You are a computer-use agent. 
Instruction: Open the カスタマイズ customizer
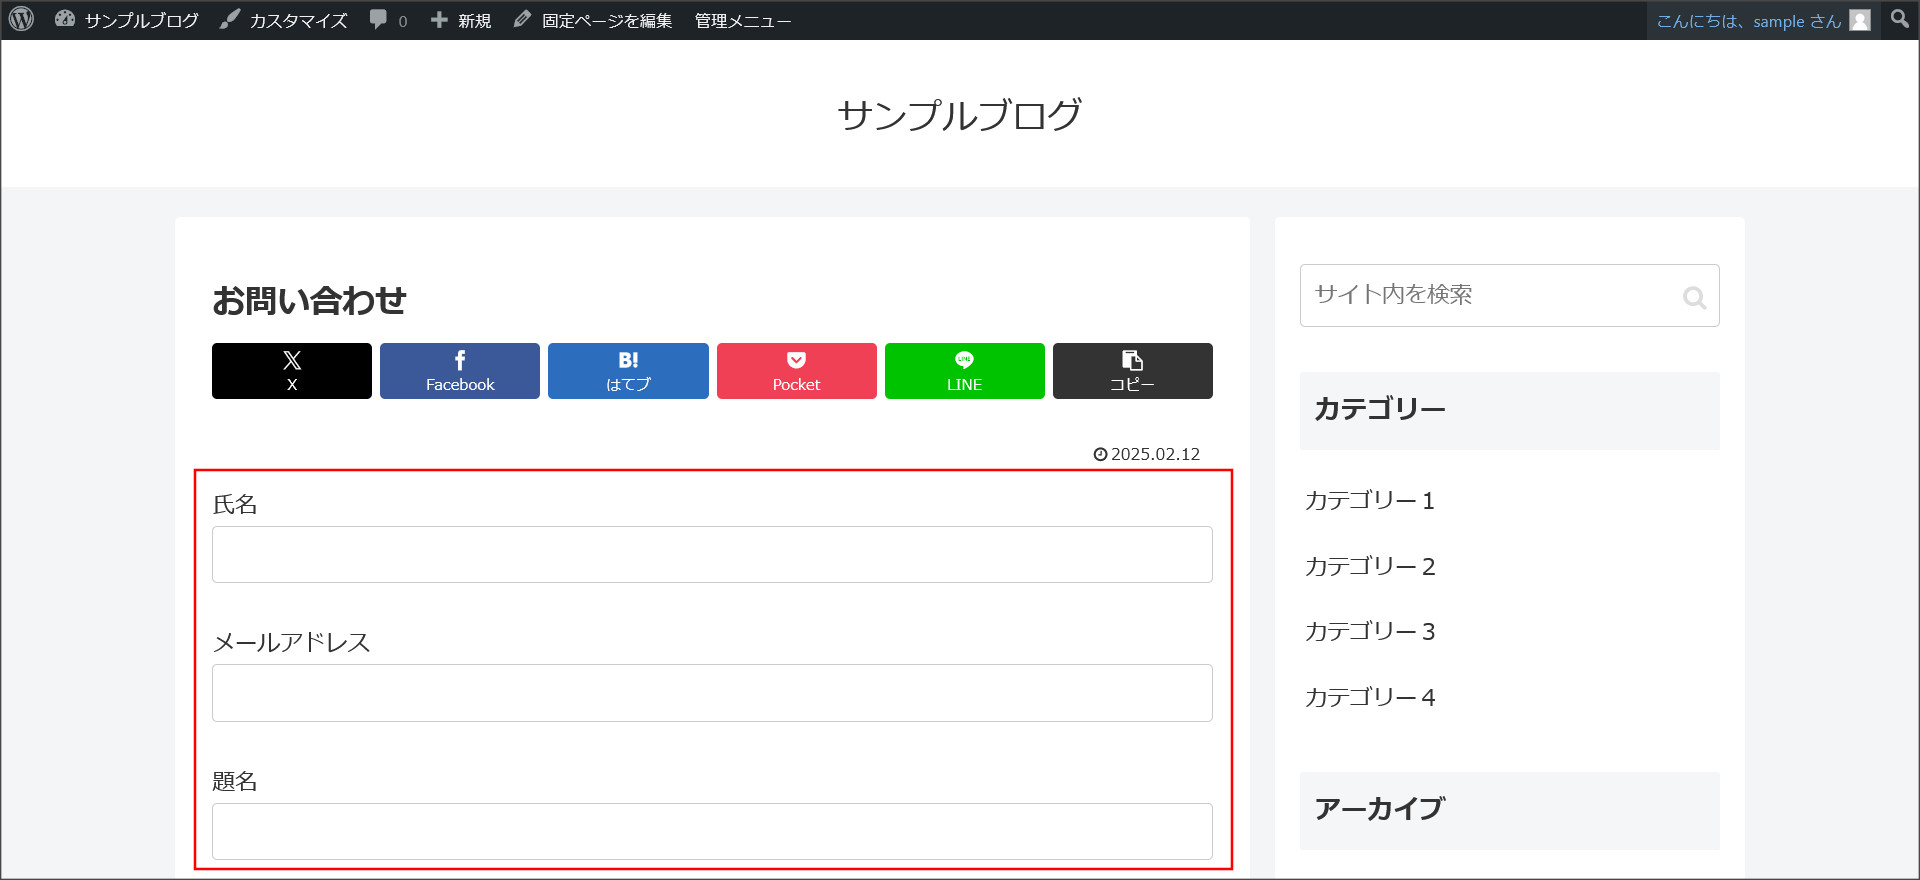pos(285,20)
